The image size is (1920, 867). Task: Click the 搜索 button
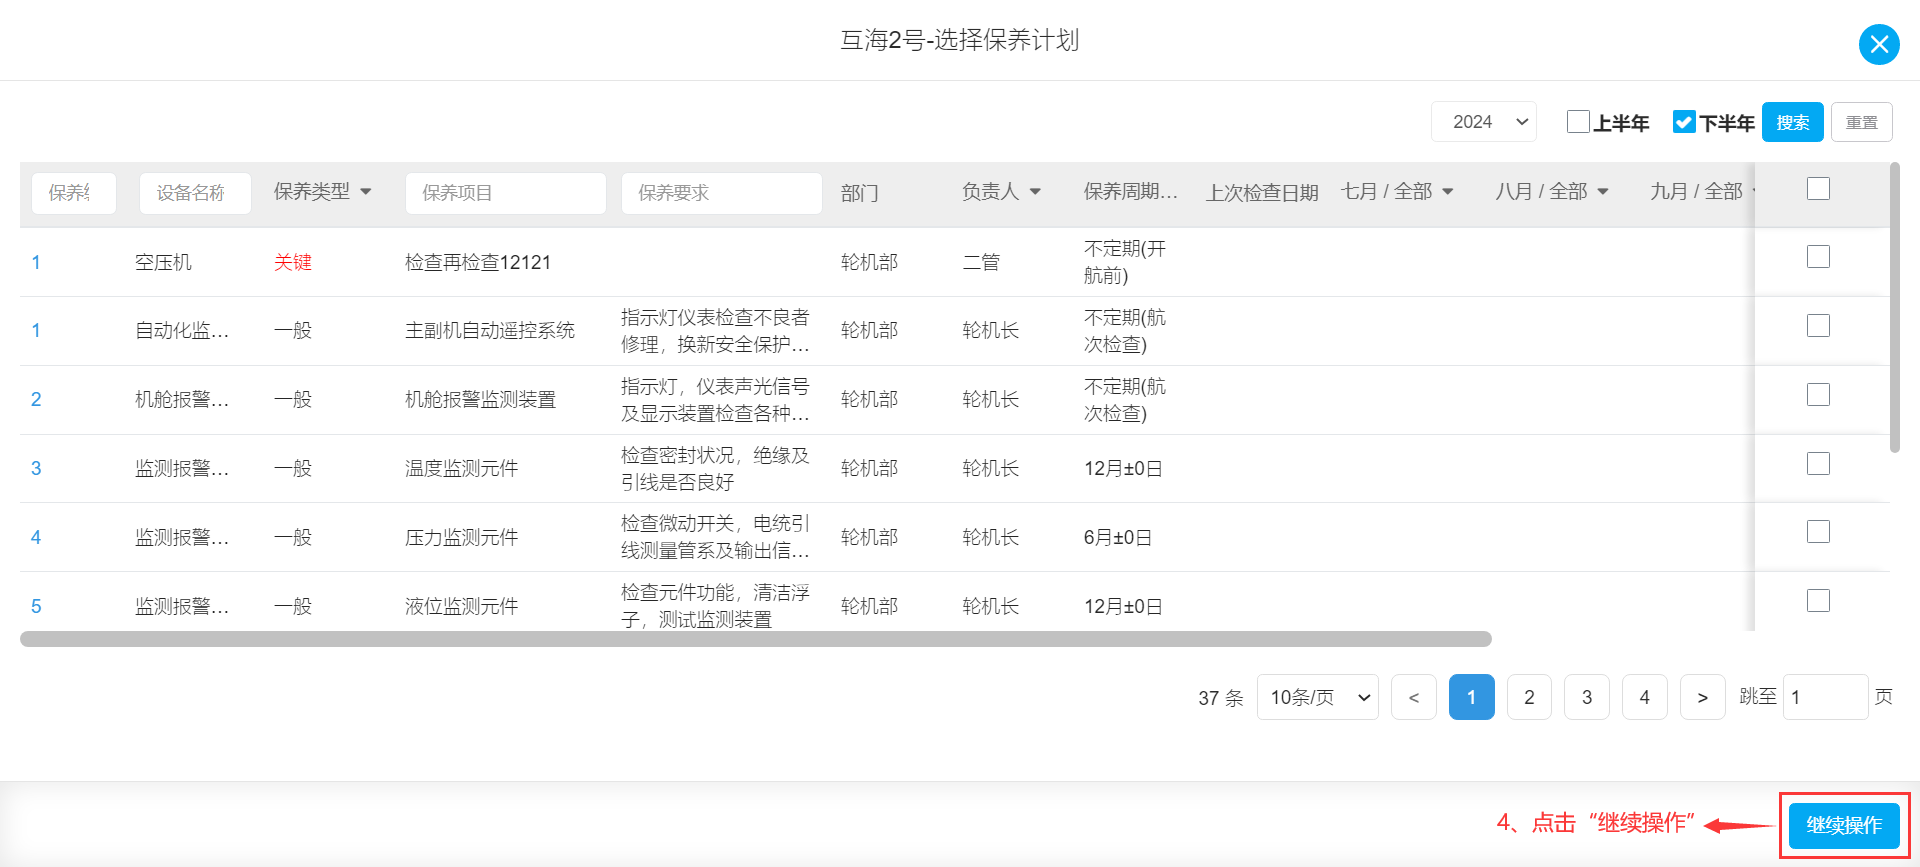point(1792,122)
